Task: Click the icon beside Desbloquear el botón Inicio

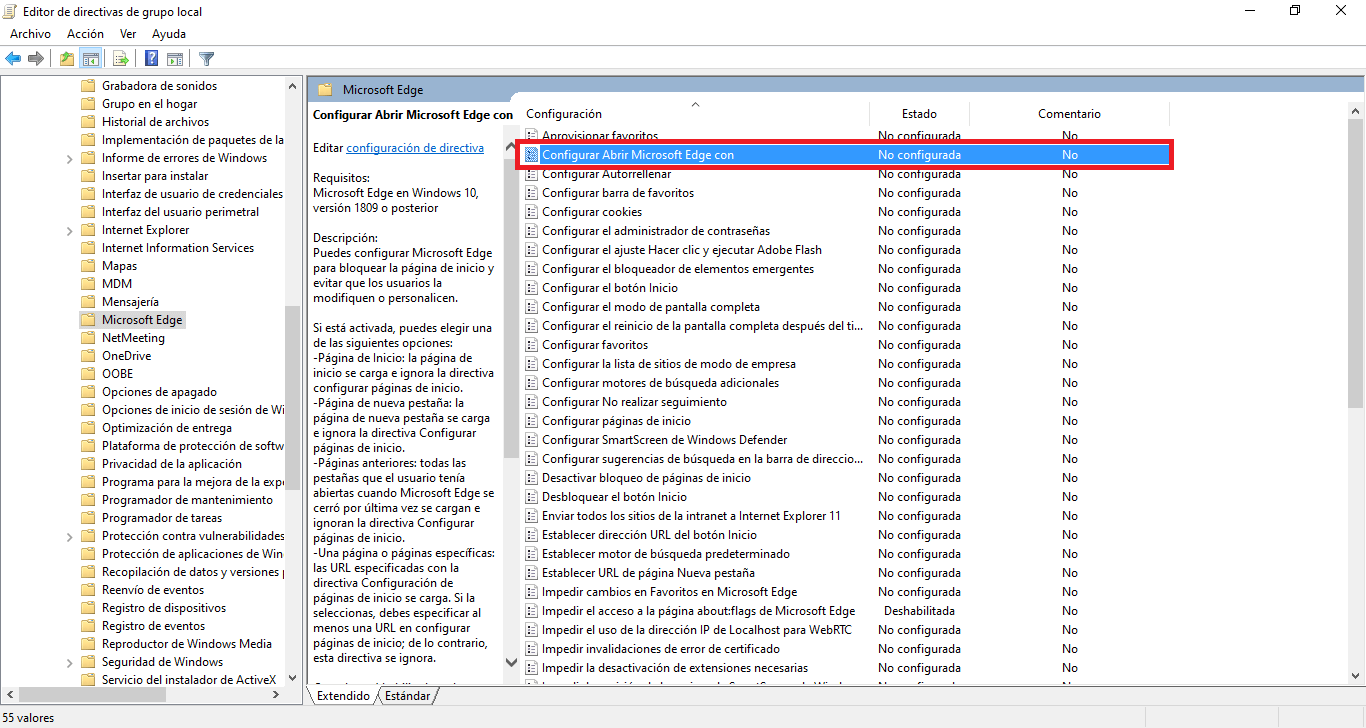Action: click(x=532, y=497)
